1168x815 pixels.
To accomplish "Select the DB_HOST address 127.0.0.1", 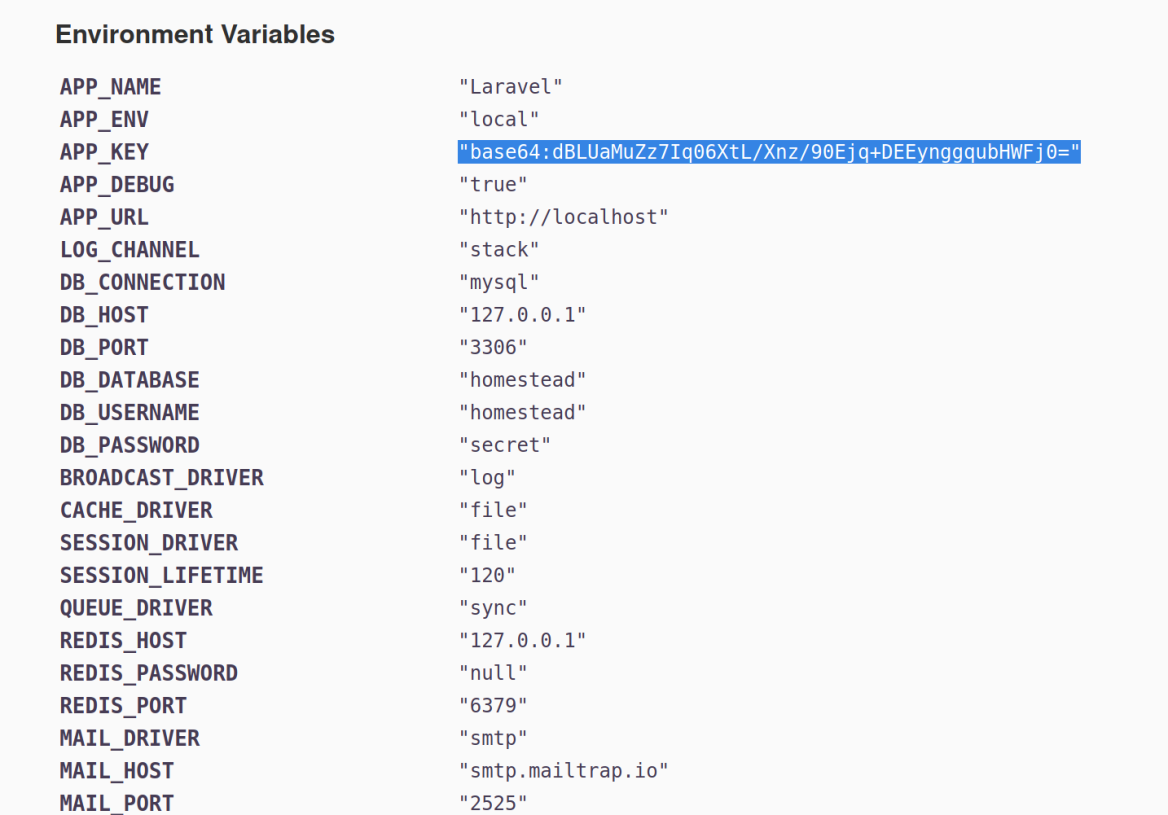I will 522,315.
